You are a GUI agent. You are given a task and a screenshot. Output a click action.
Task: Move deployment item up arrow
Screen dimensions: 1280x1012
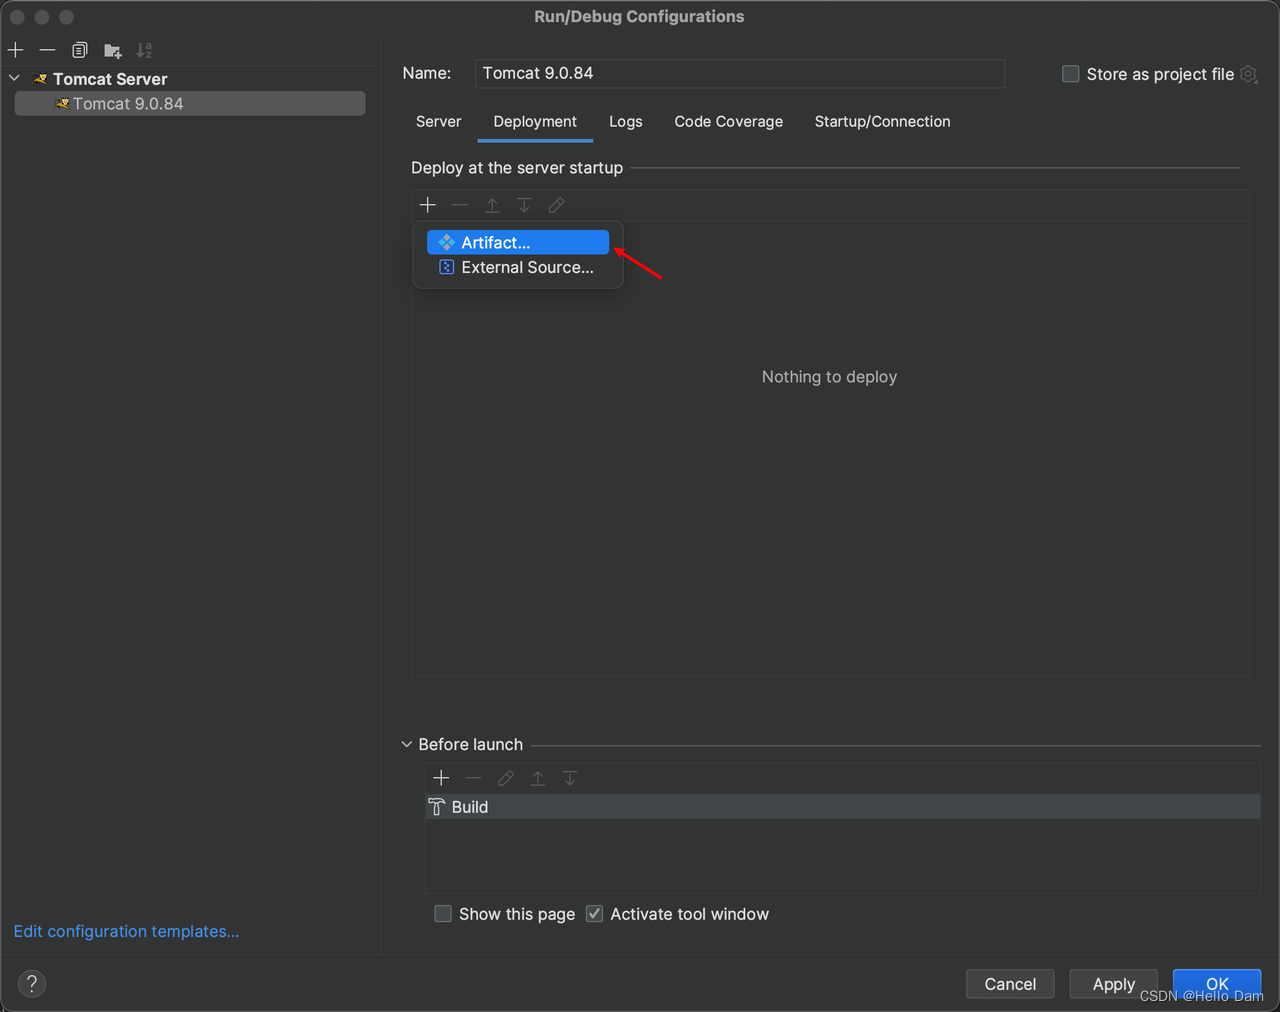pos(492,205)
